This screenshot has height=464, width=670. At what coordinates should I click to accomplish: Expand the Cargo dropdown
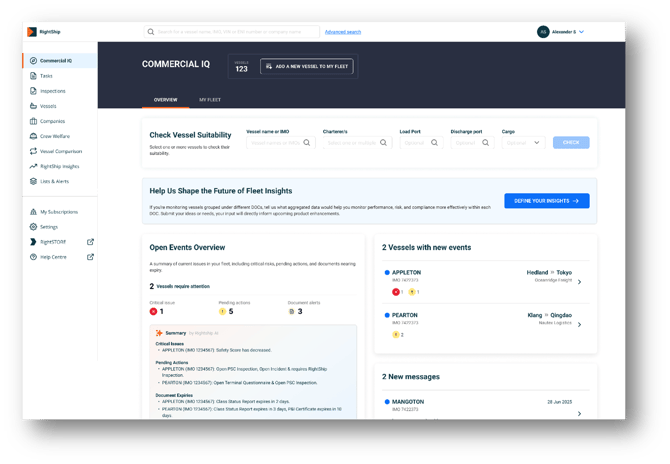tap(524, 143)
